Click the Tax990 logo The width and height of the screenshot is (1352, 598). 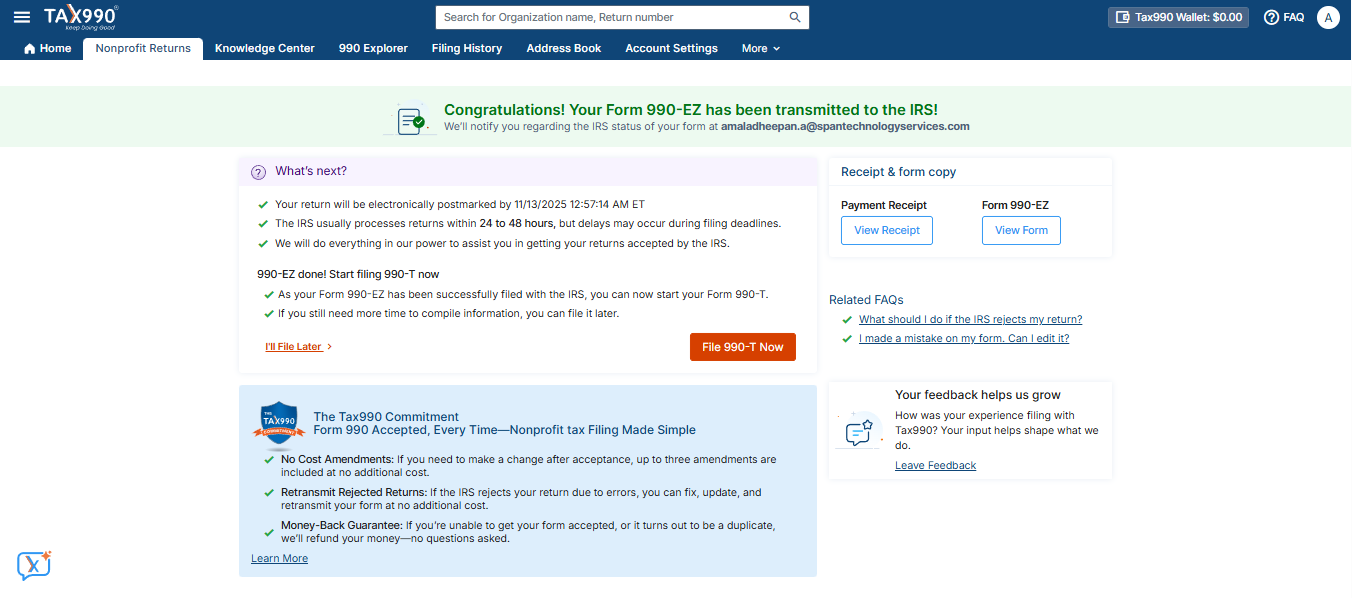[81, 17]
